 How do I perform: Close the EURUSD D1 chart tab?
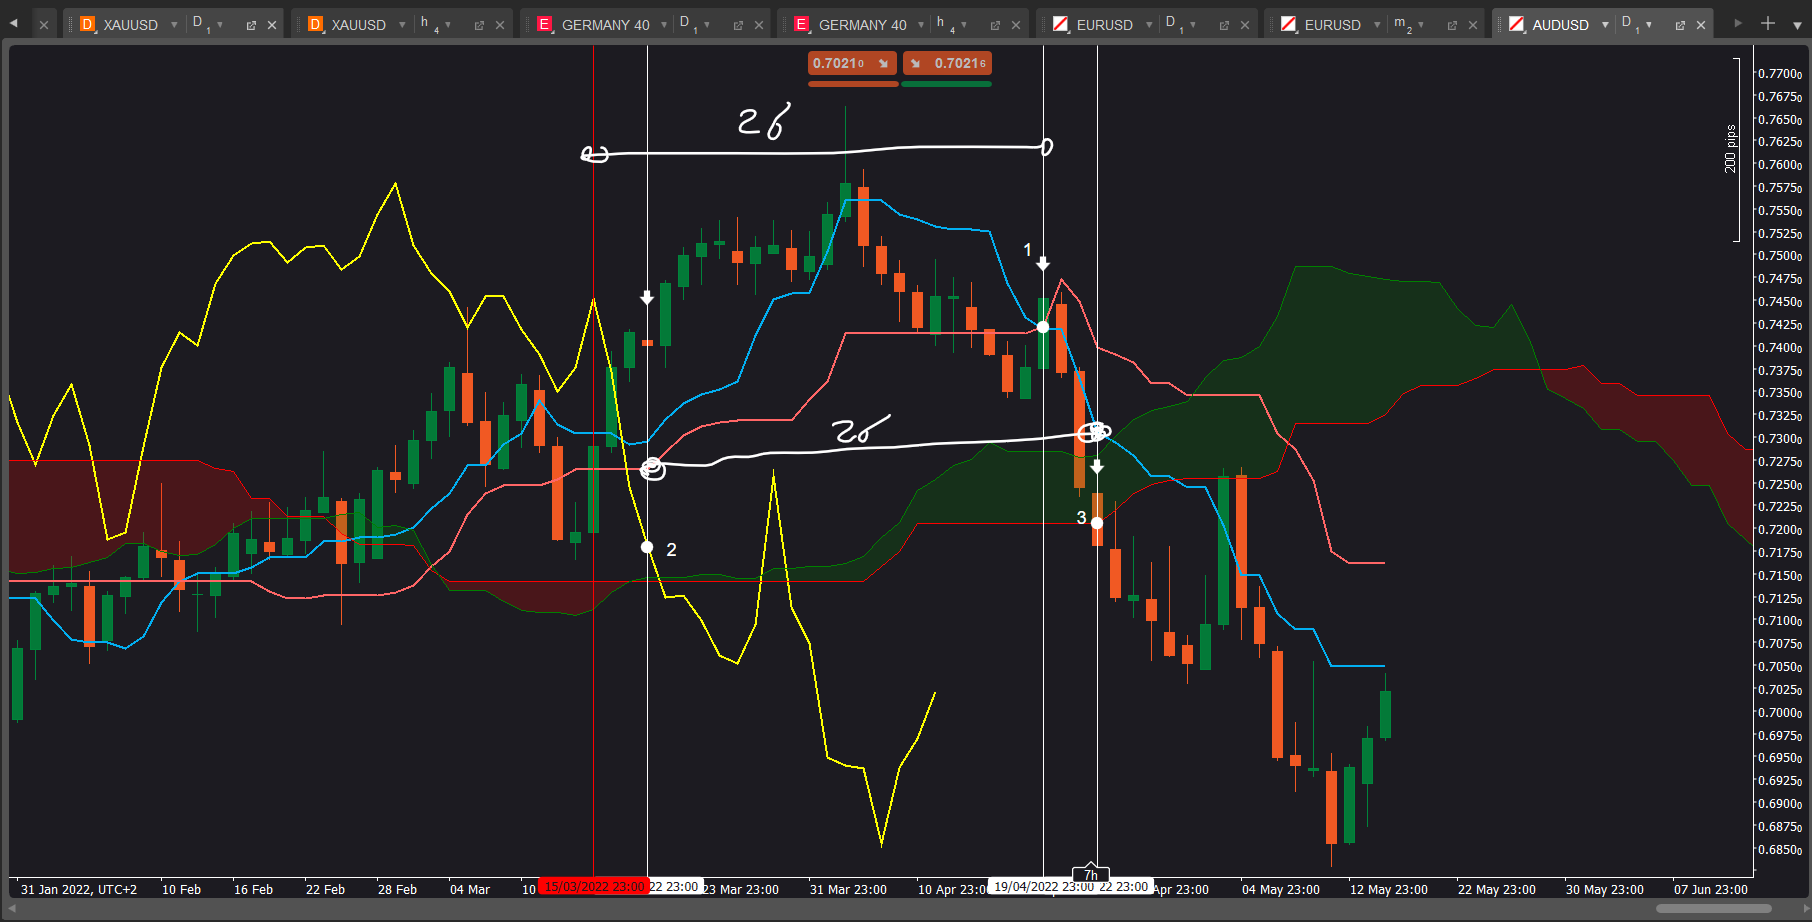coord(1245,25)
